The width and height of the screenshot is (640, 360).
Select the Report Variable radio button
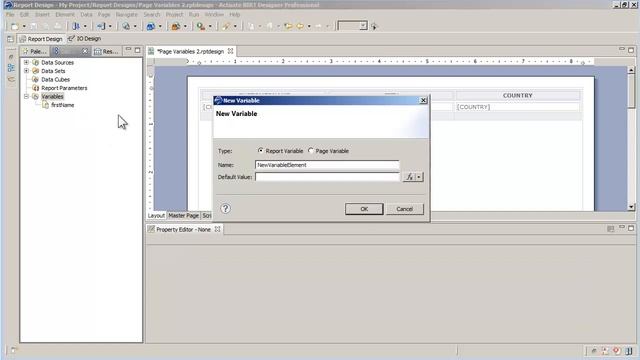coord(260,151)
